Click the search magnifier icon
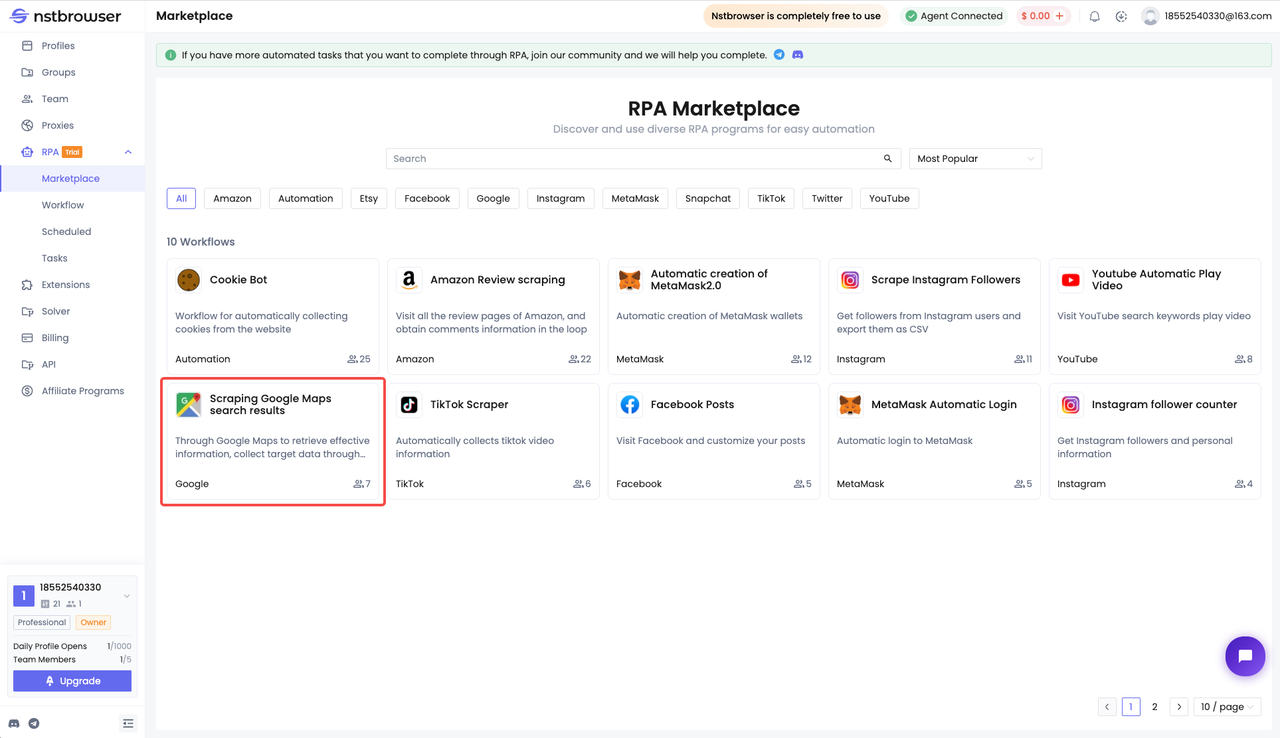Screen dimensions: 1280x738 pos(888,158)
